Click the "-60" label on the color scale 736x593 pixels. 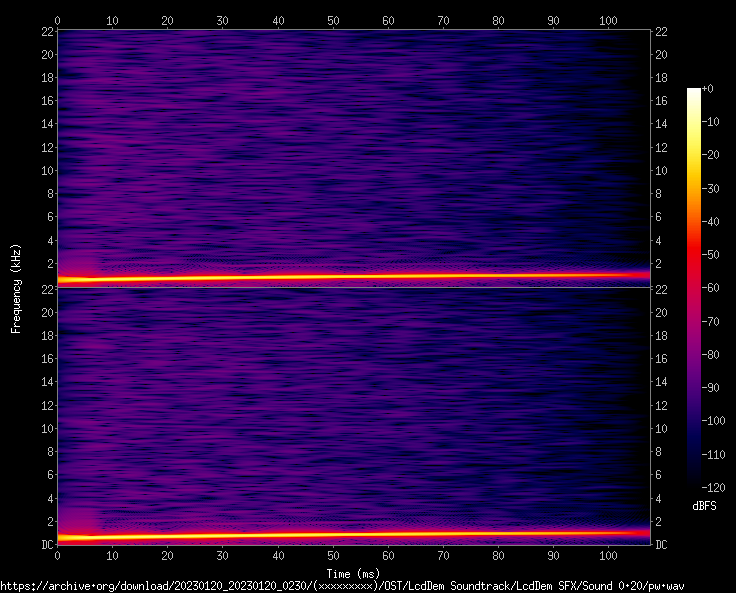pos(708,288)
